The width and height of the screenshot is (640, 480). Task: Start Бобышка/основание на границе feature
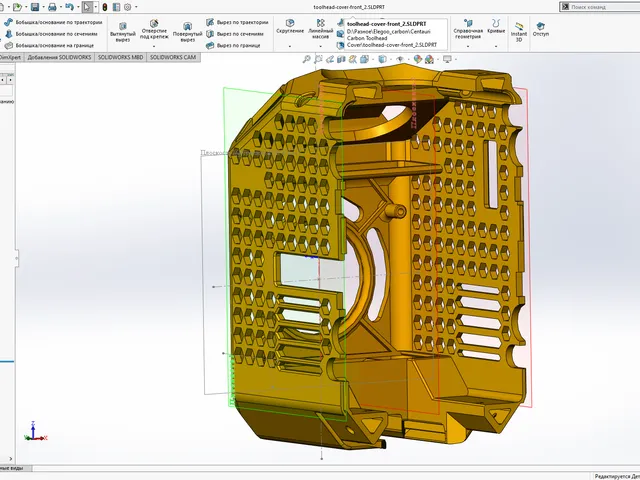click(x=49, y=45)
